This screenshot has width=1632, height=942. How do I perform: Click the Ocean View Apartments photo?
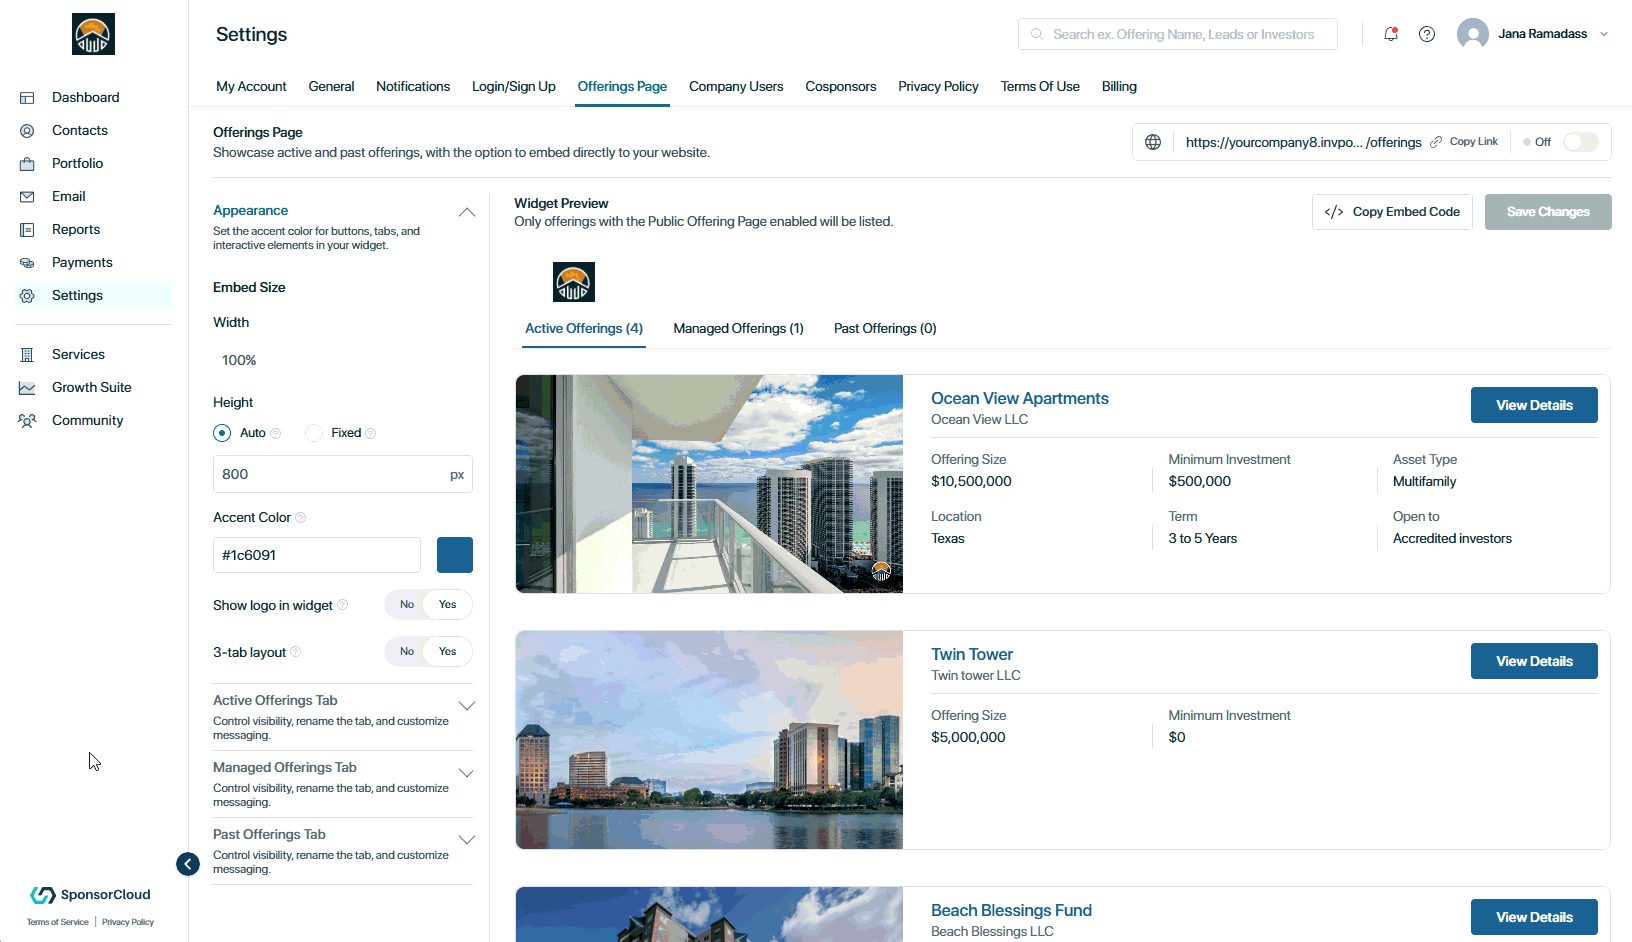709,484
